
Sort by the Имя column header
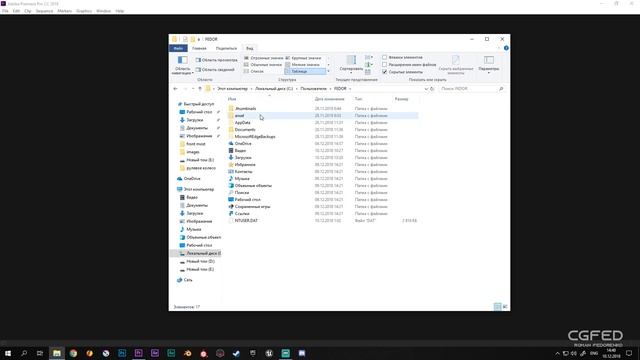click(x=232, y=99)
